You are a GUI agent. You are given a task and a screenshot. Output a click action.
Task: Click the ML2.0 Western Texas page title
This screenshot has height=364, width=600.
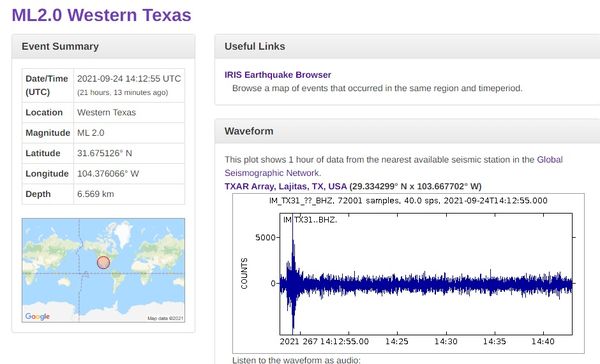tap(101, 15)
